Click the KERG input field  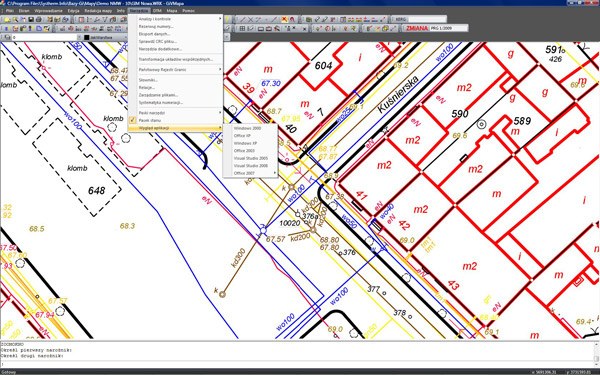pyautogui.click(x=426, y=19)
